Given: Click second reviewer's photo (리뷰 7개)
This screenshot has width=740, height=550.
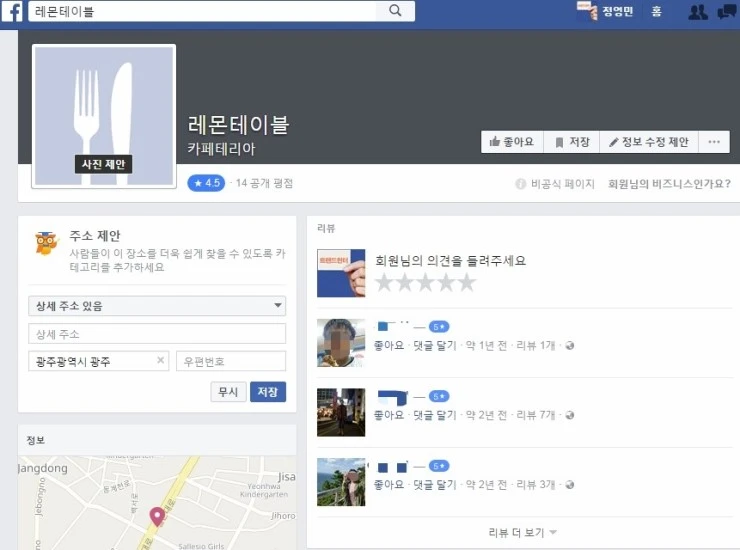Looking at the screenshot, I should (341, 412).
